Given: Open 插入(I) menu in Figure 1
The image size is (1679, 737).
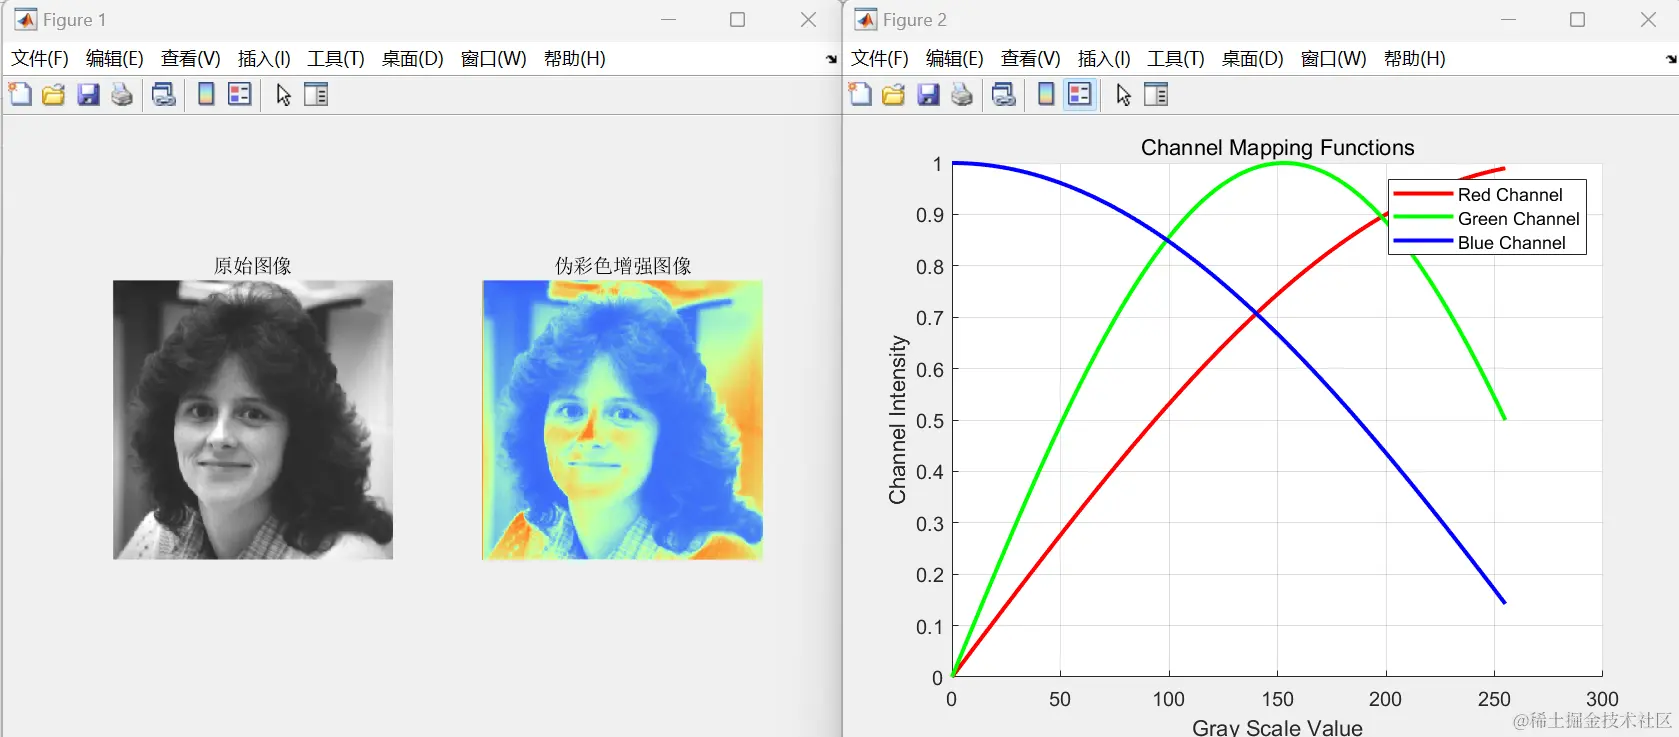Looking at the screenshot, I should (x=264, y=59).
